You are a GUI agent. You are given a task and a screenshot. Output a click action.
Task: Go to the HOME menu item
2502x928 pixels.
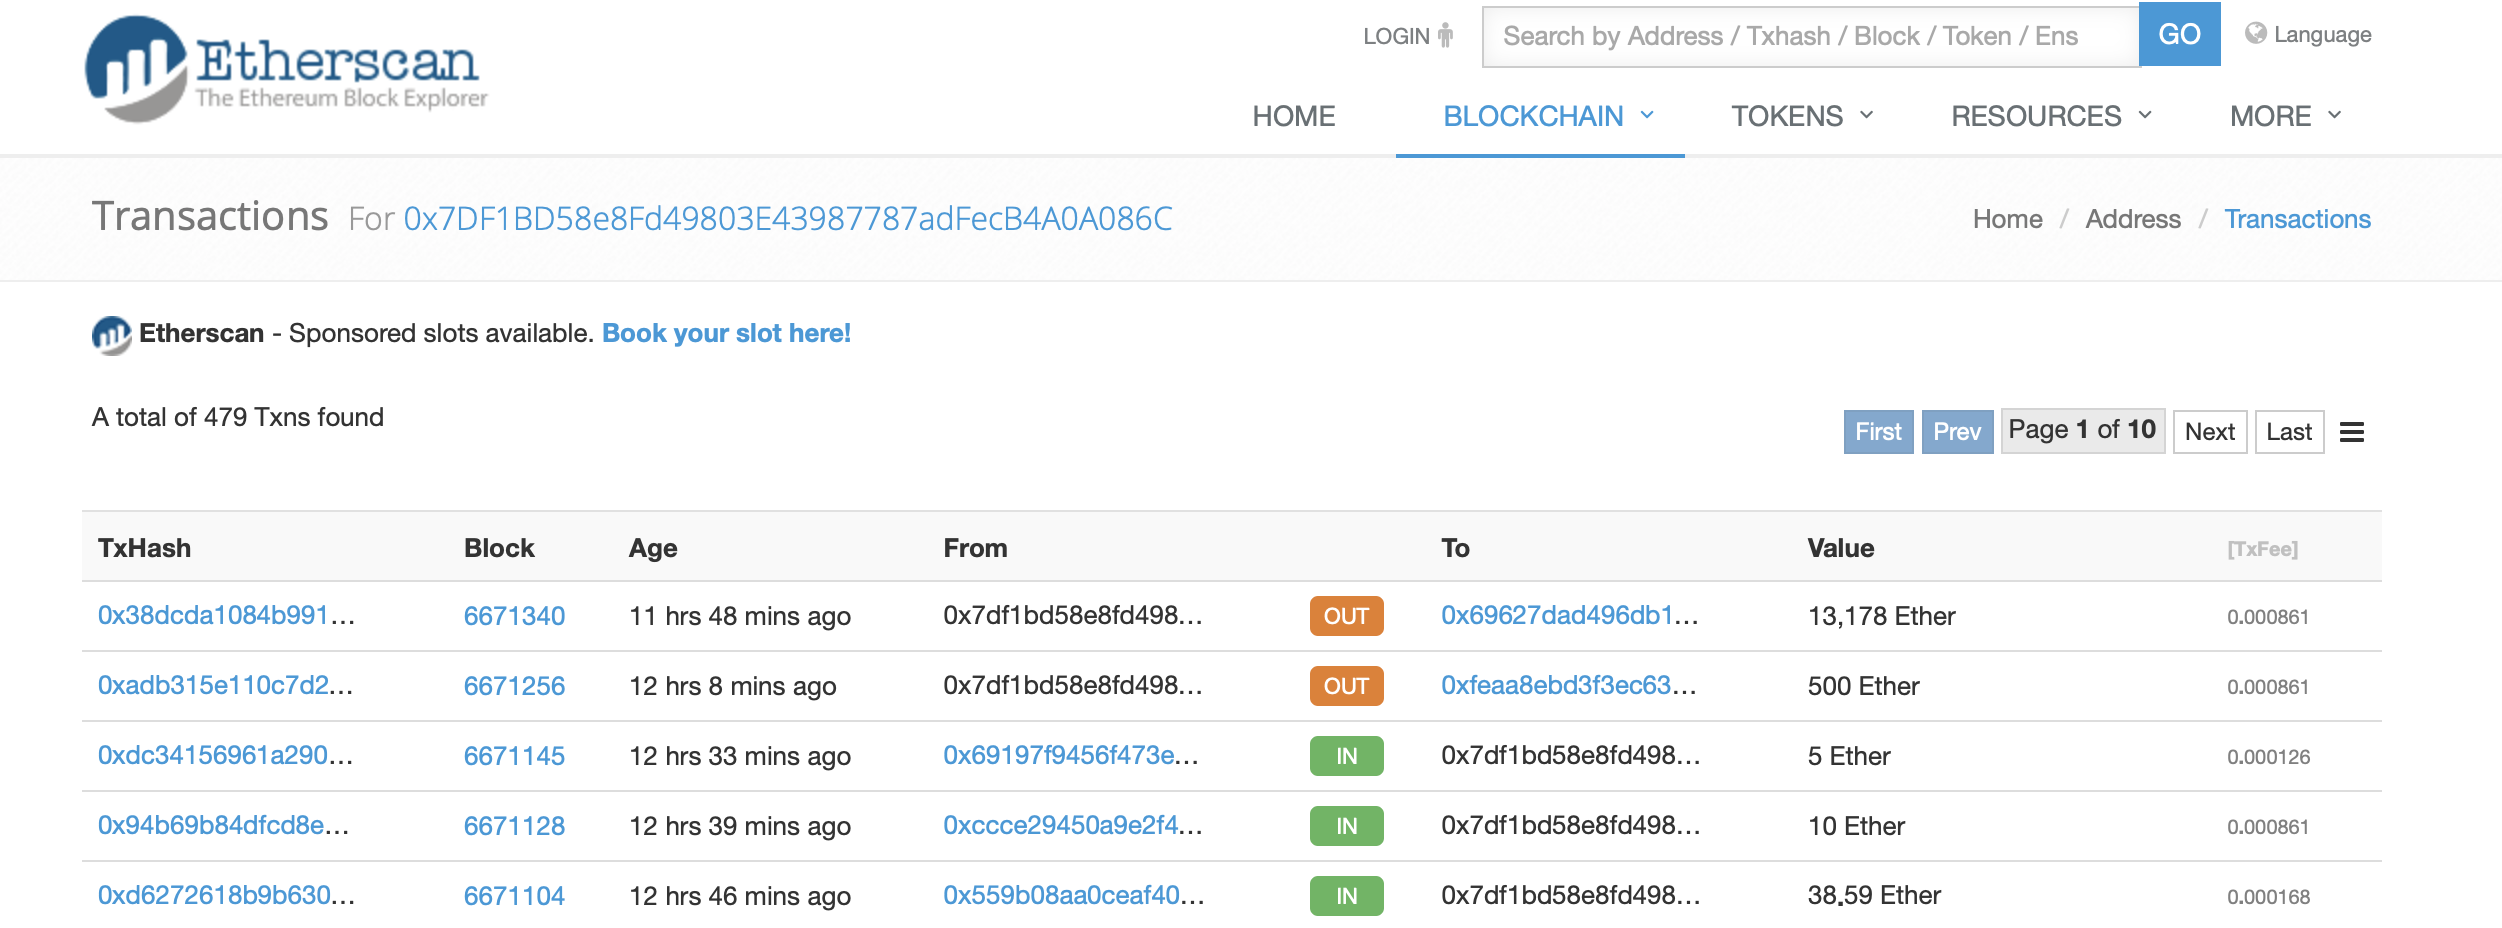coord(1293,116)
